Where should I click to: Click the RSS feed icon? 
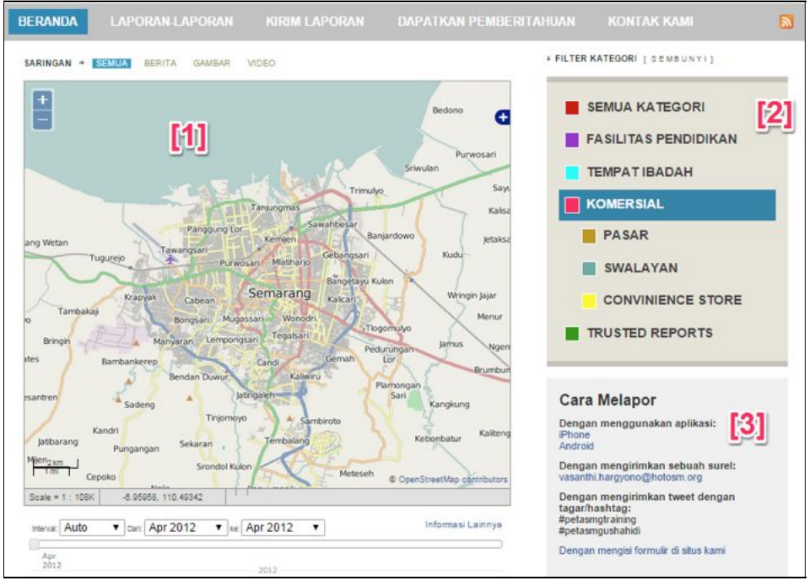tap(786, 22)
